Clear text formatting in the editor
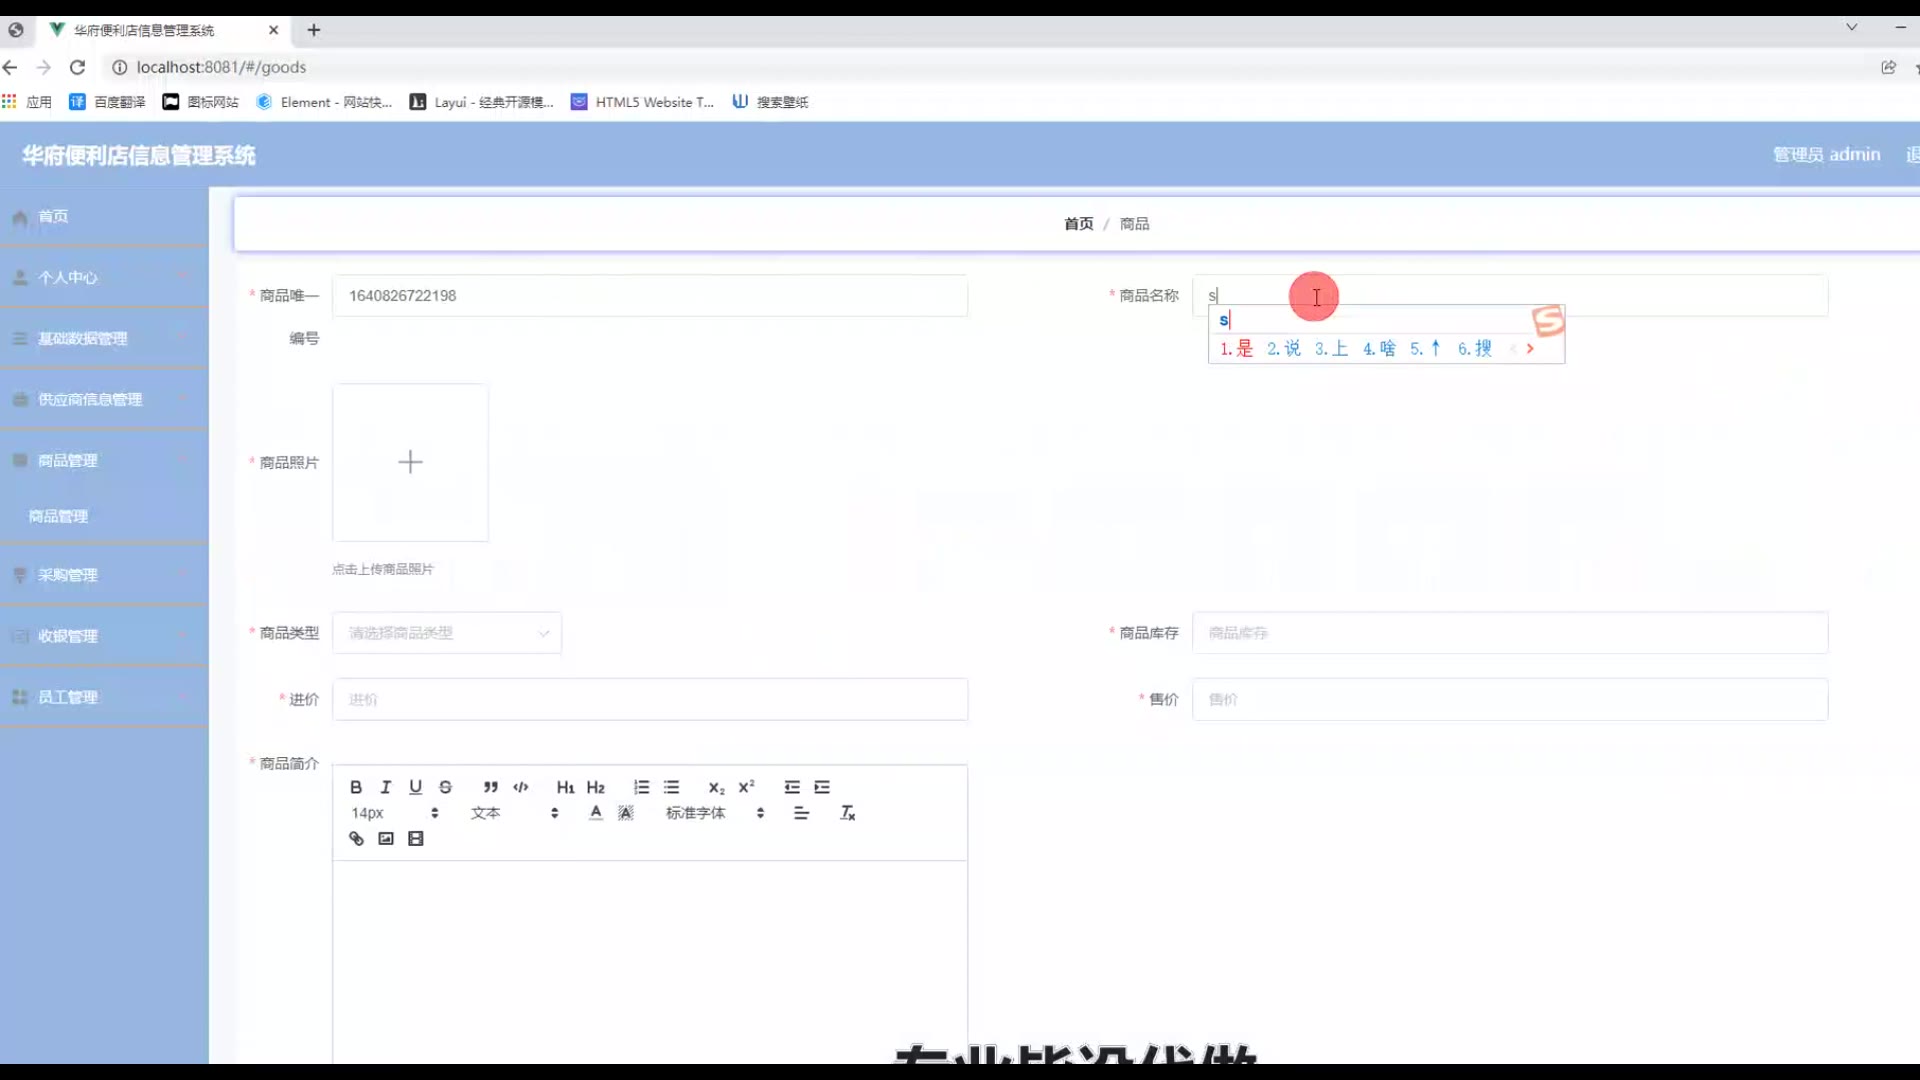This screenshot has height=1080, width=1920. coord(848,813)
